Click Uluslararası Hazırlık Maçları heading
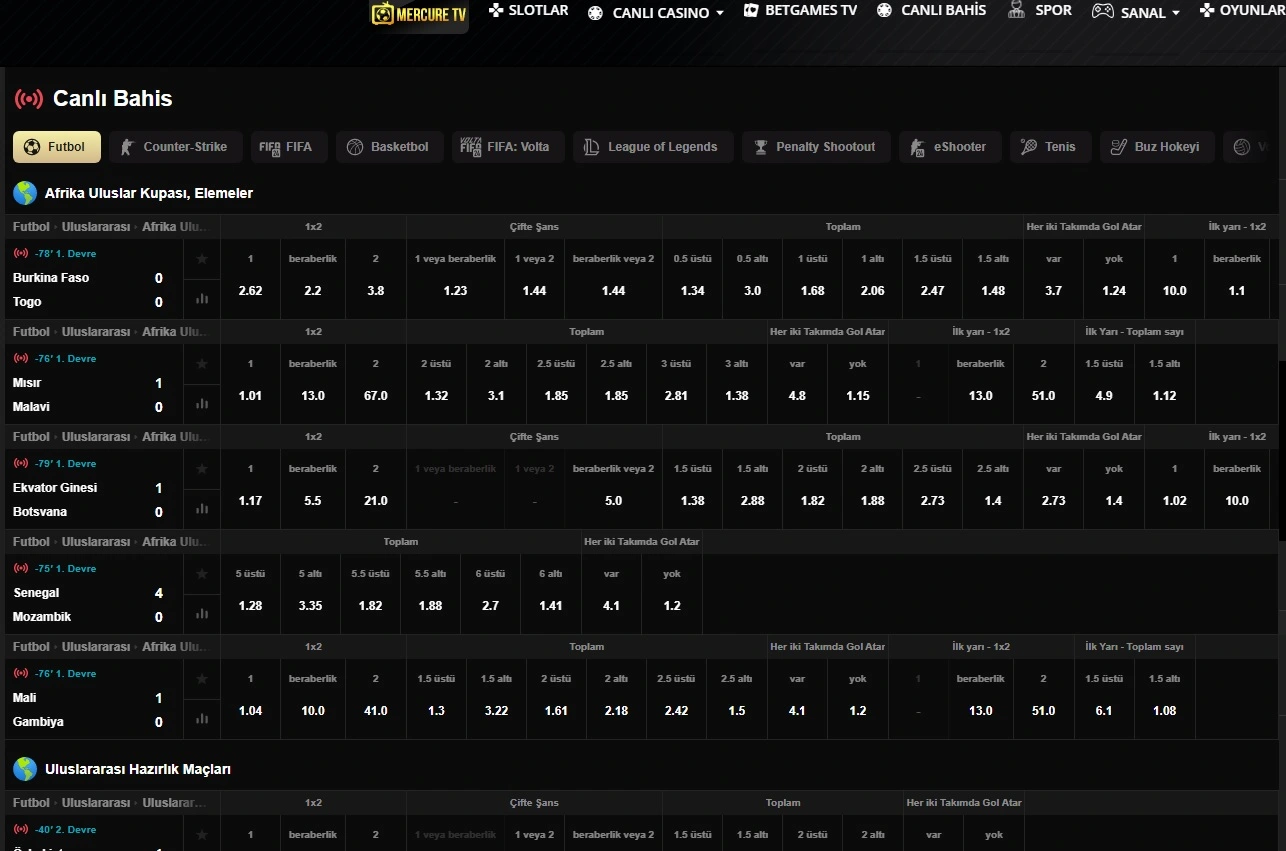1286x851 pixels. tap(138, 769)
